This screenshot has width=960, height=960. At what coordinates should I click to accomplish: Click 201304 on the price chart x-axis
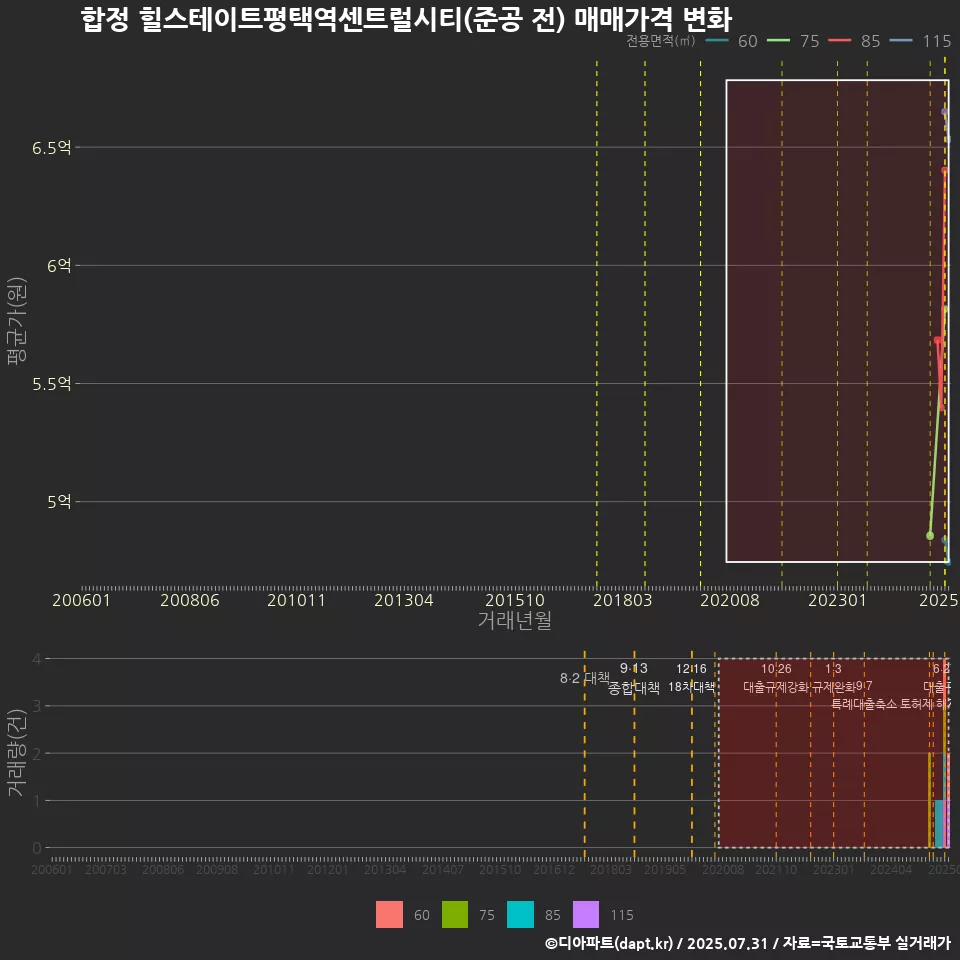point(403,600)
